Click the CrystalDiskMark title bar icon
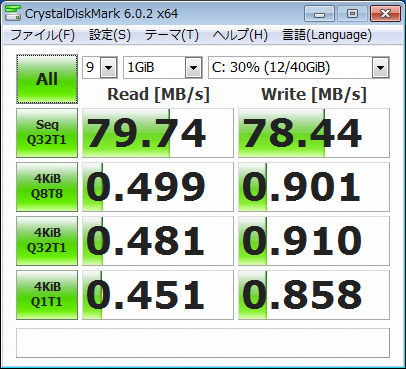The image size is (406, 369). (x=13, y=14)
